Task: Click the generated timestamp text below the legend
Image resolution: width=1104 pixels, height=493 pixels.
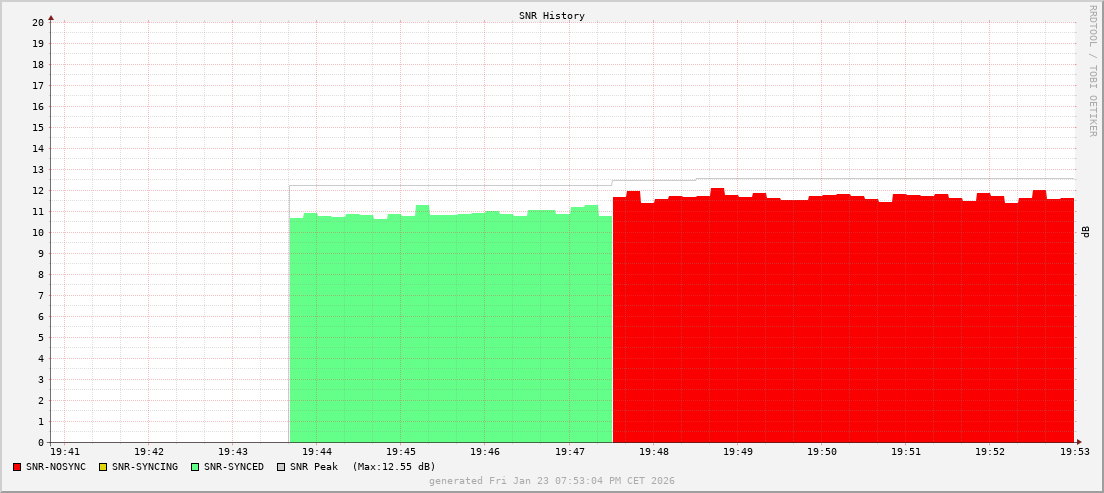Action: point(551,481)
